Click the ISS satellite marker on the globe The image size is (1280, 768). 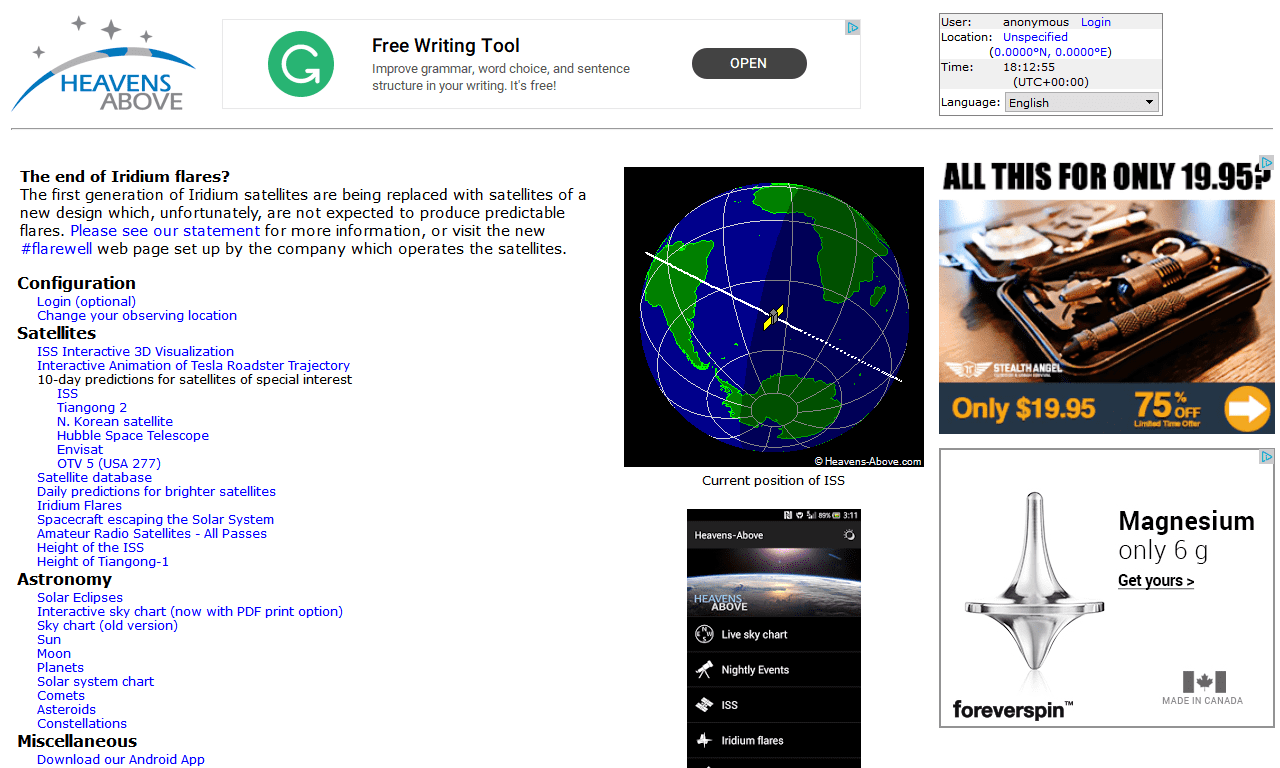772,318
